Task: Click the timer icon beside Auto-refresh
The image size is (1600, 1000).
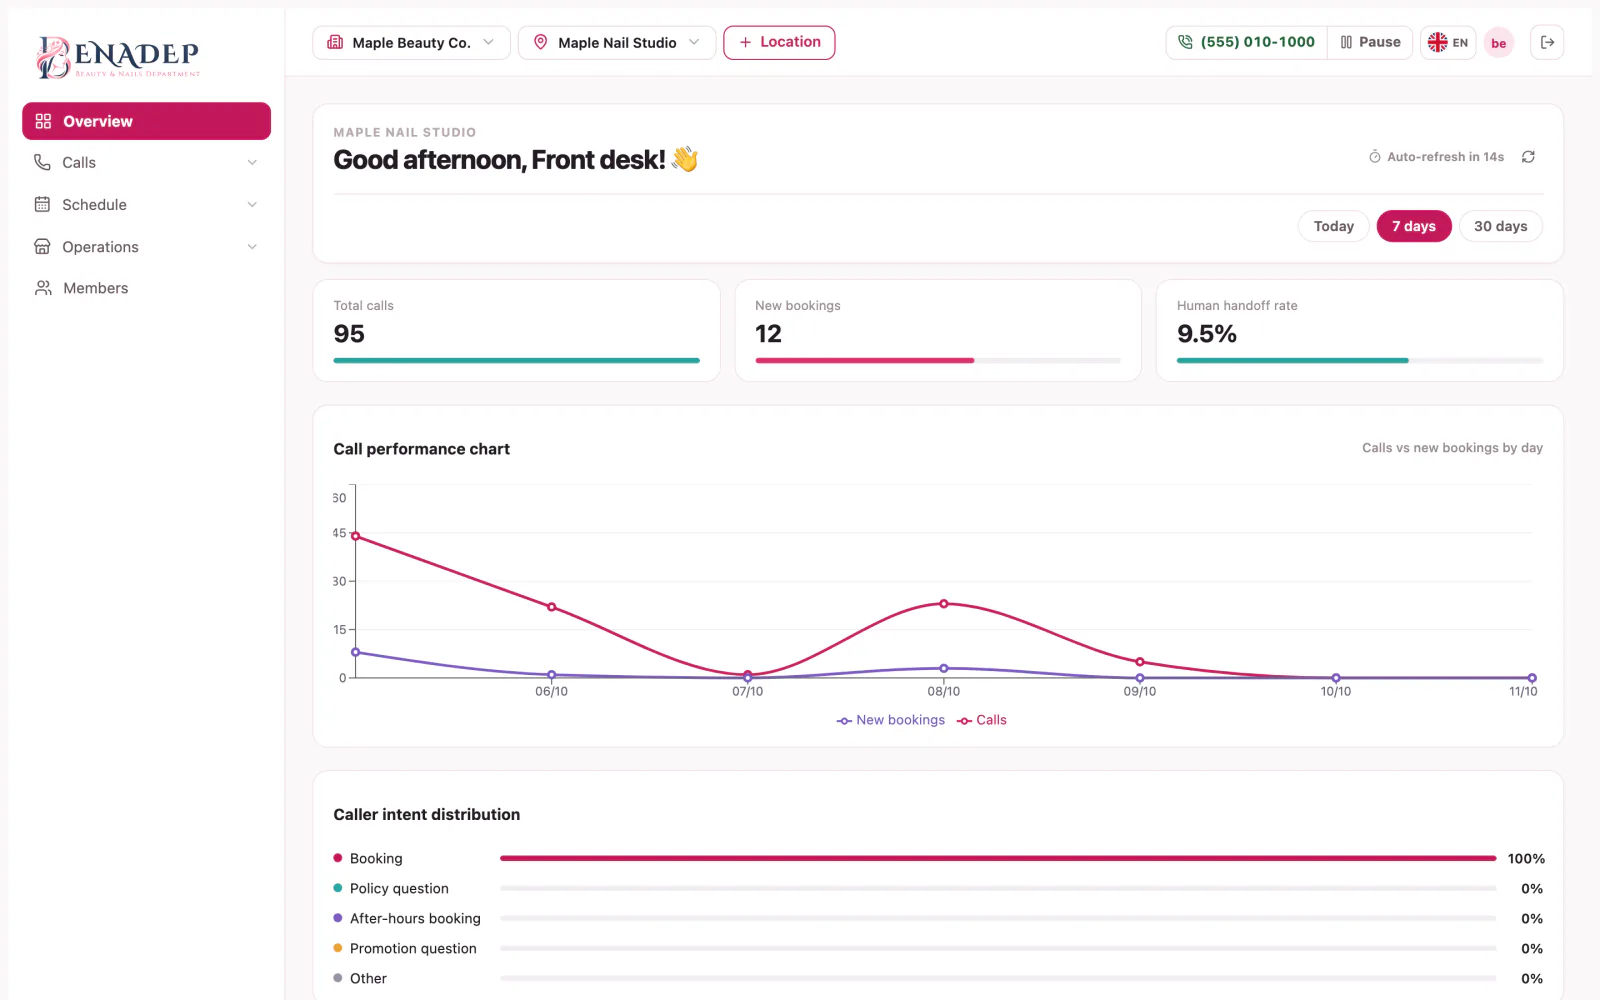Action: tap(1375, 157)
